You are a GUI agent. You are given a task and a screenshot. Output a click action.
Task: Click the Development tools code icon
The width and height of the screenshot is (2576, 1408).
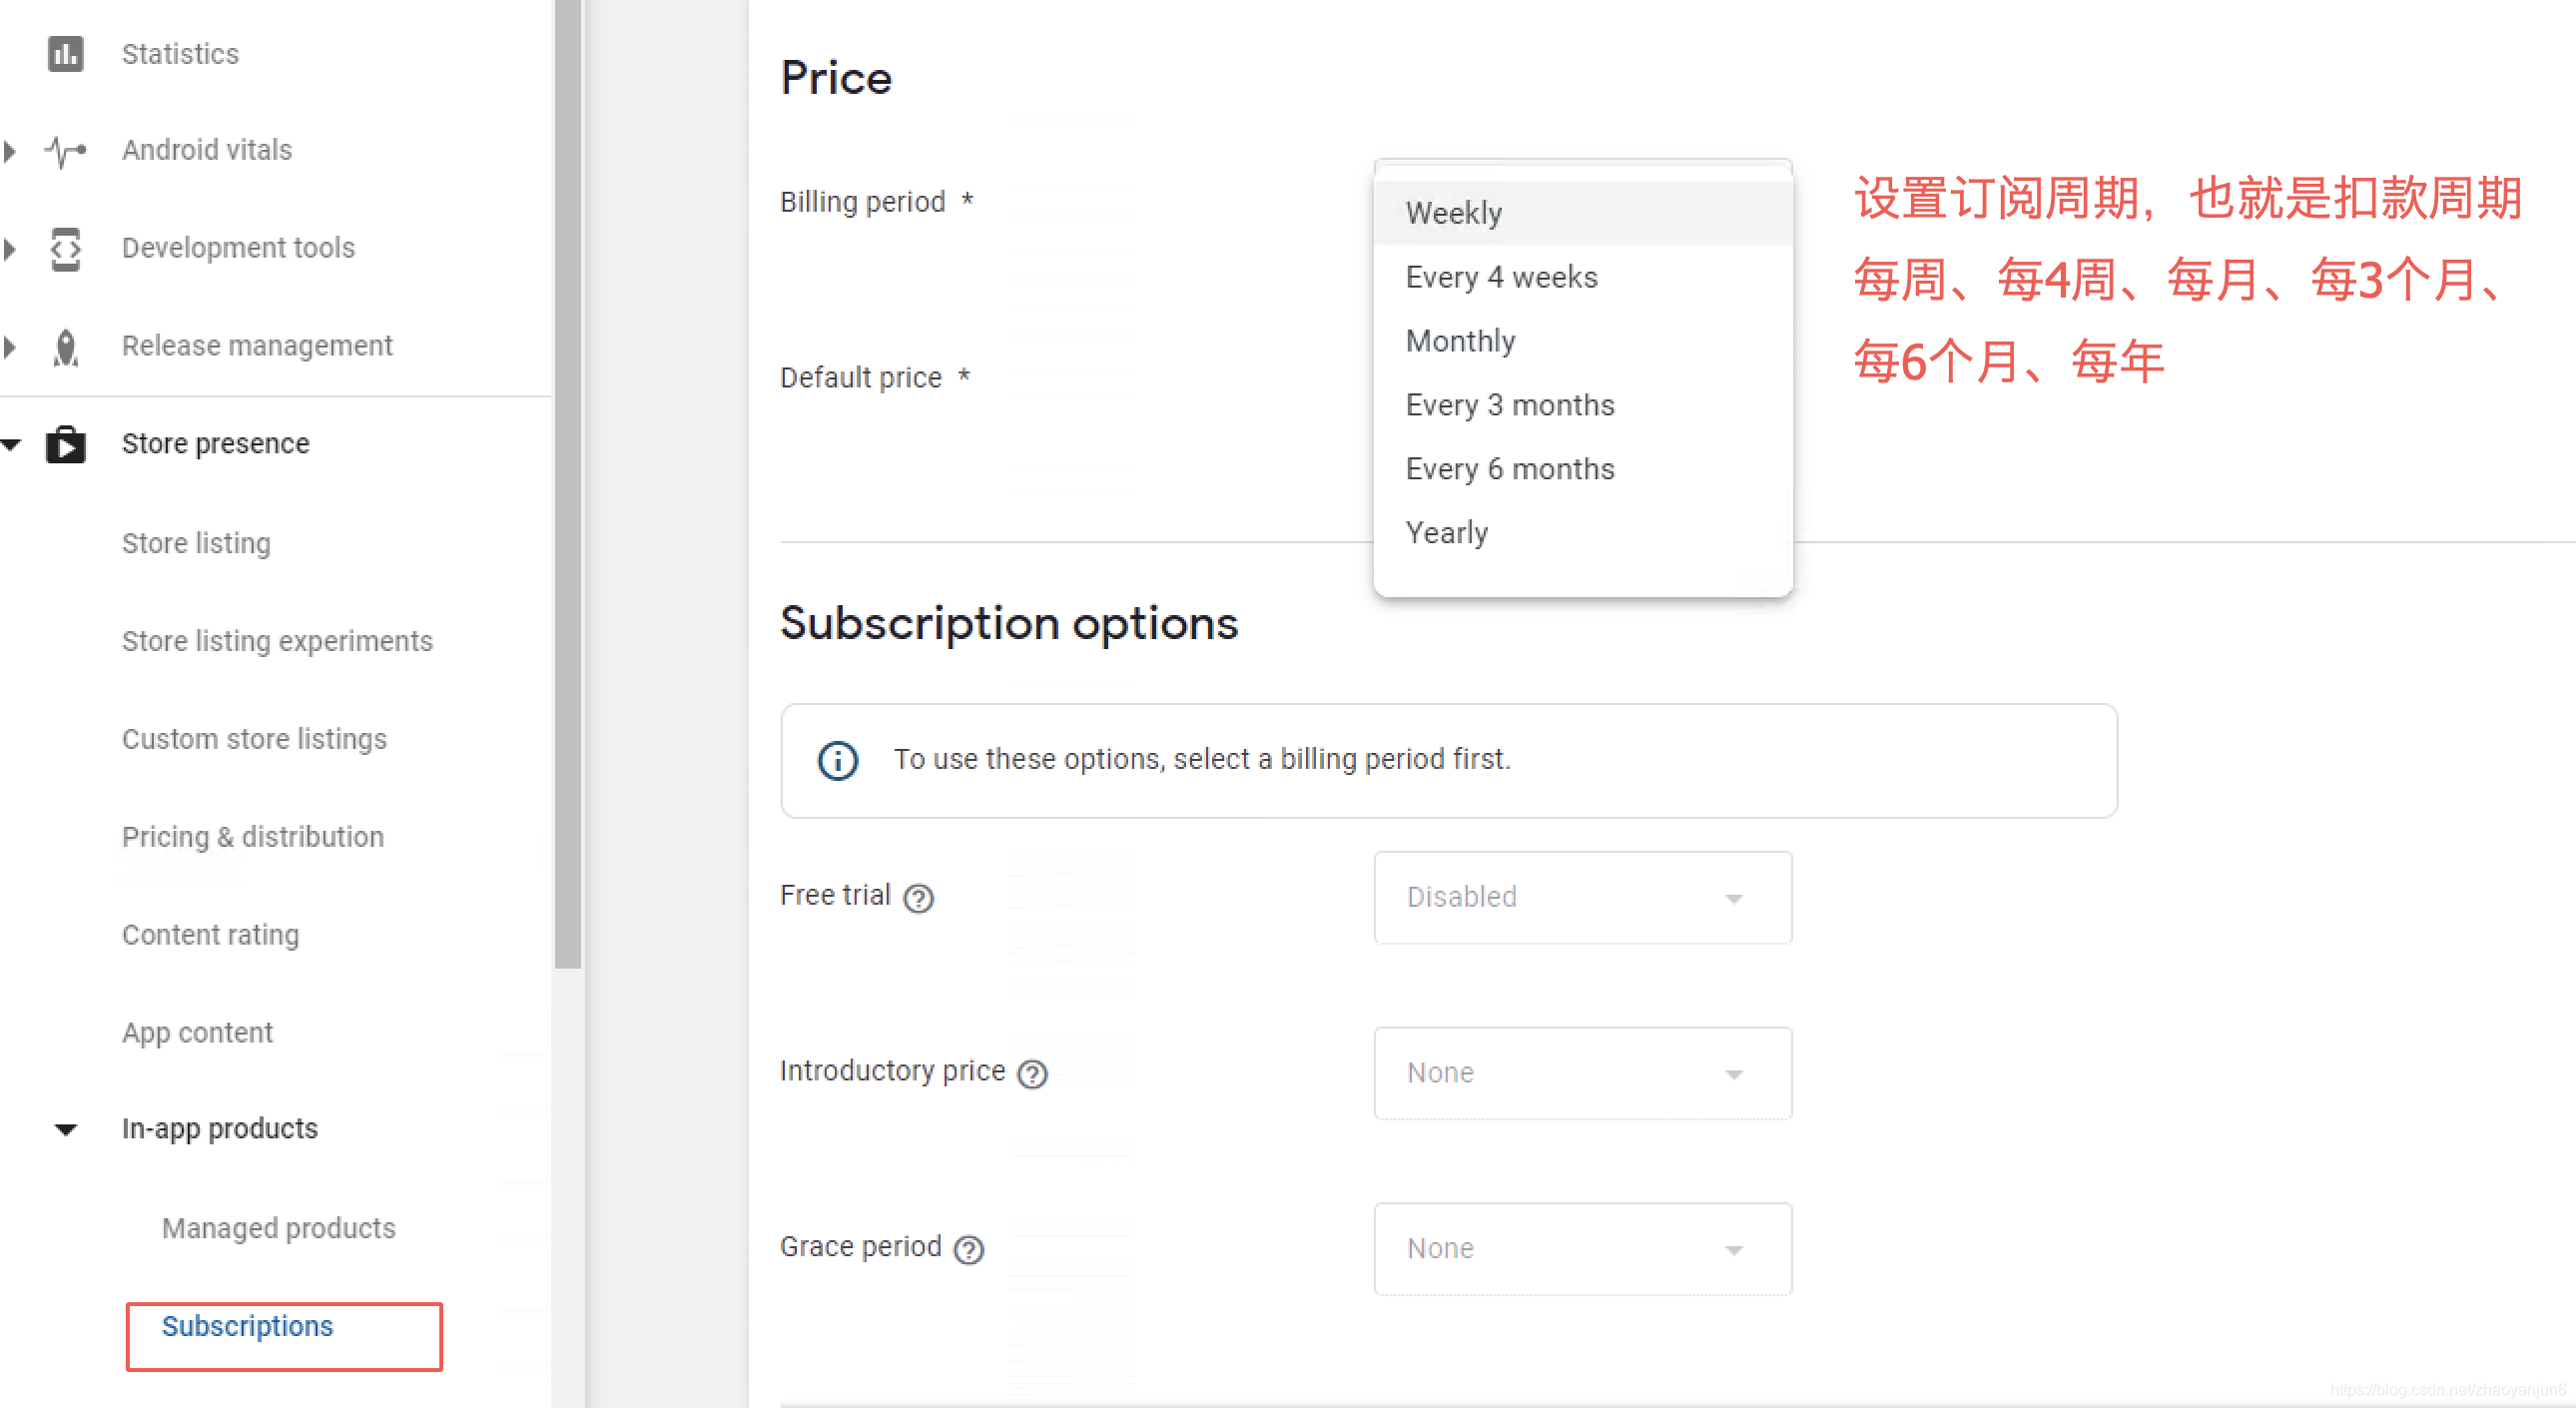66,248
